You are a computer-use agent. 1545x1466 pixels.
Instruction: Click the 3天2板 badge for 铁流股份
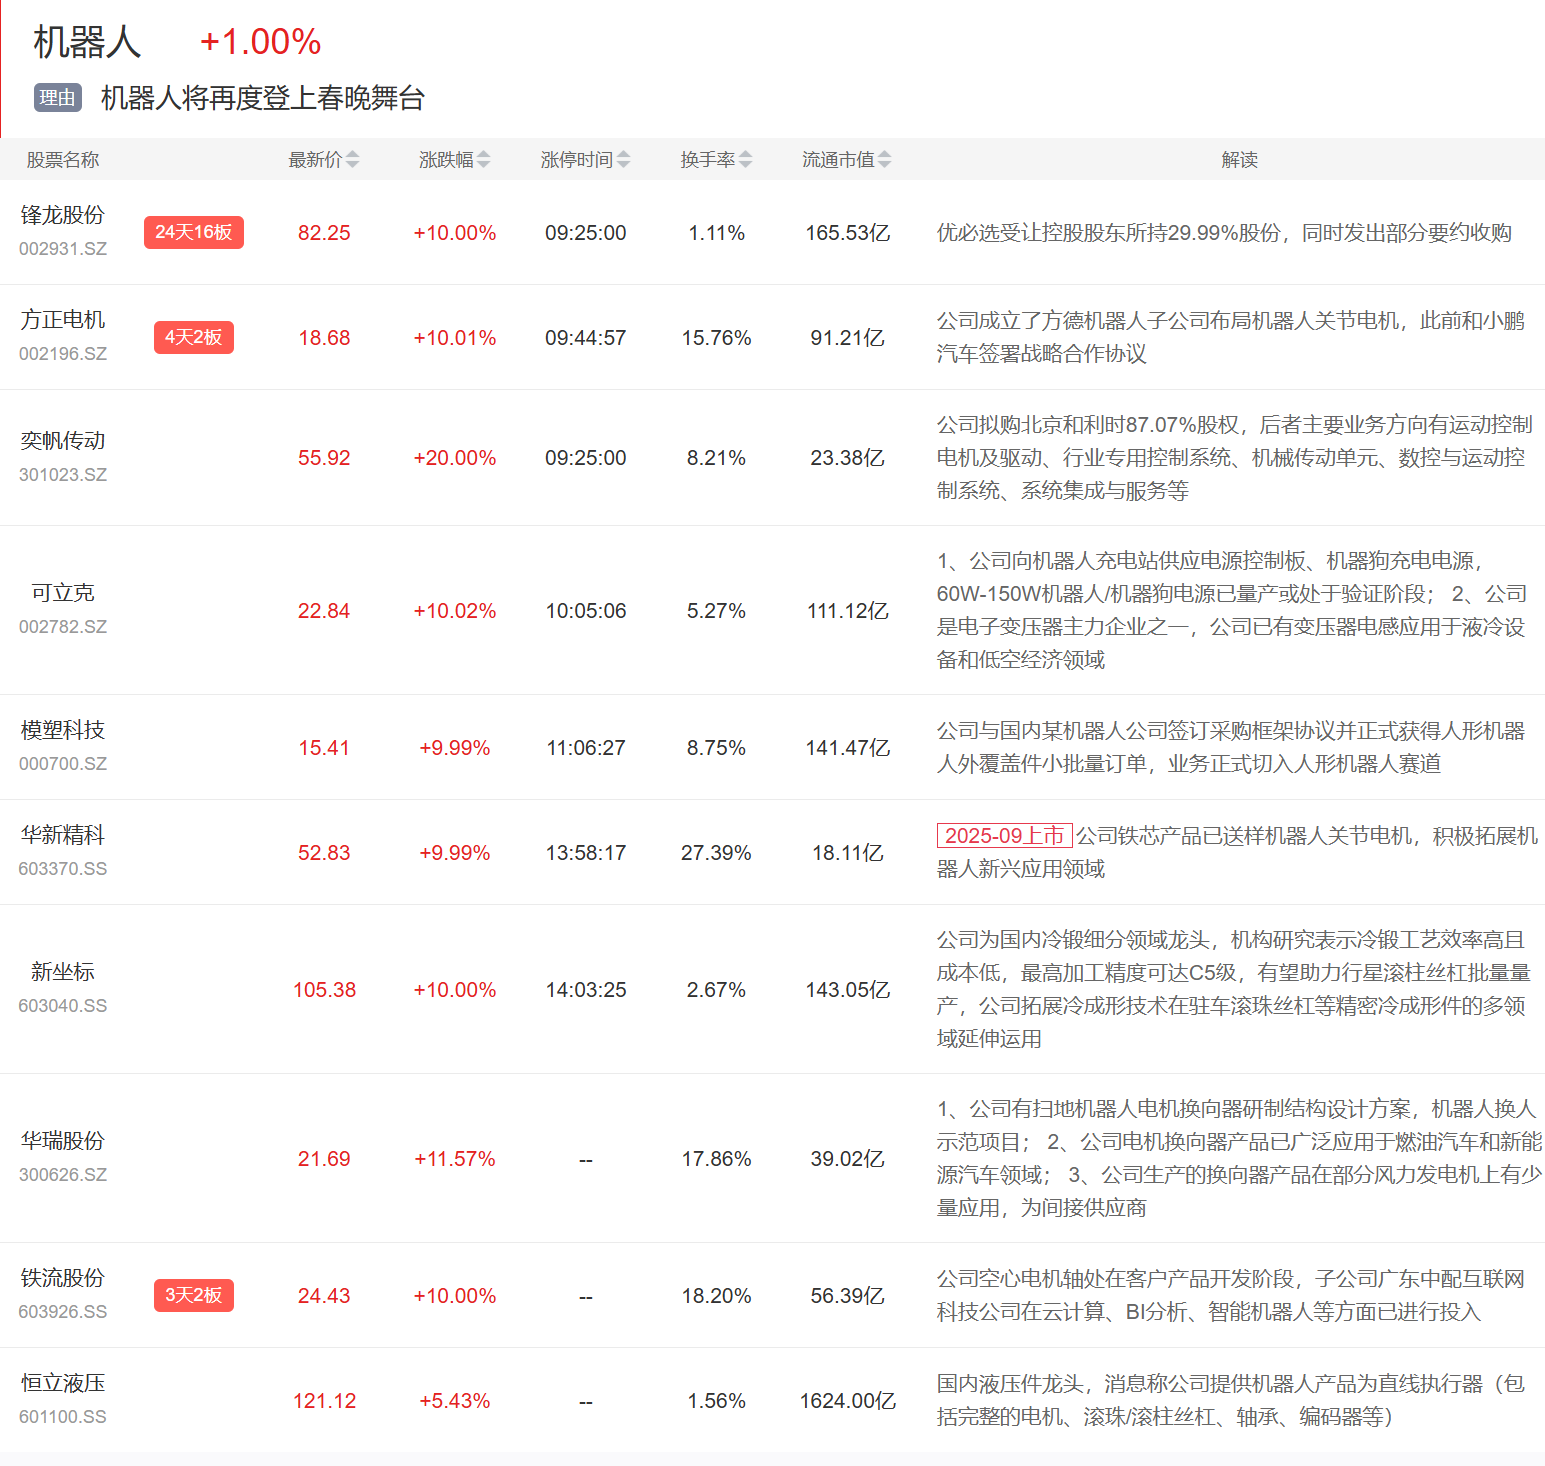click(193, 1295)
